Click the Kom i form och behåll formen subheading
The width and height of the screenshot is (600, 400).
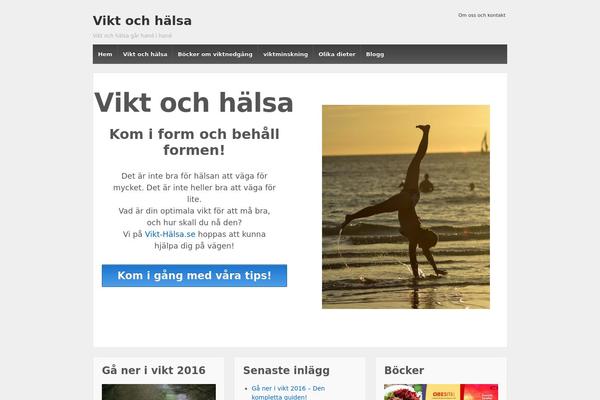(x=194, y=142)
